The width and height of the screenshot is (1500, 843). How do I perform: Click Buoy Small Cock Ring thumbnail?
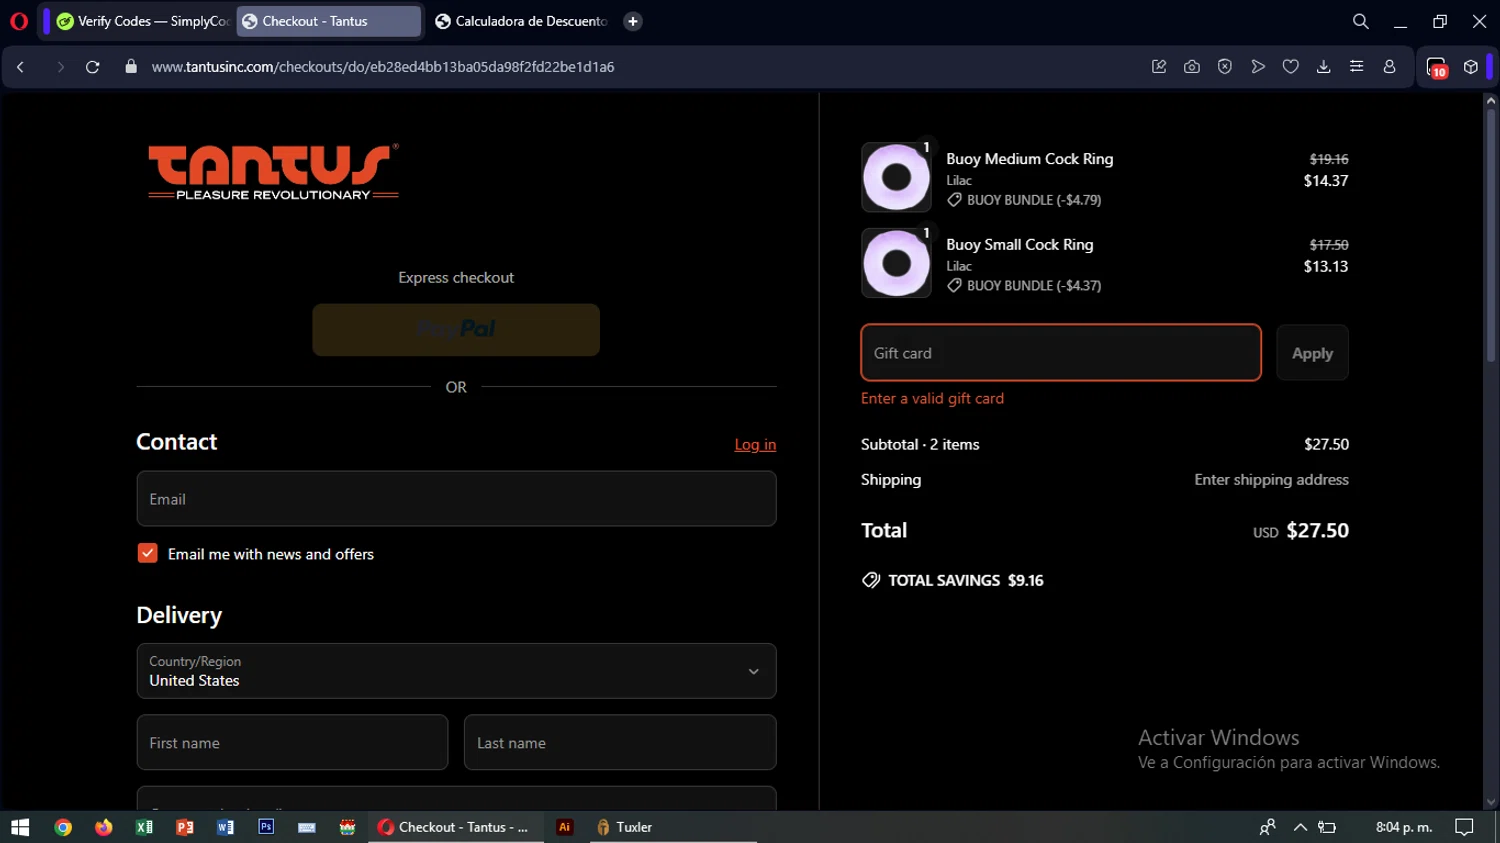pos(896,263)
